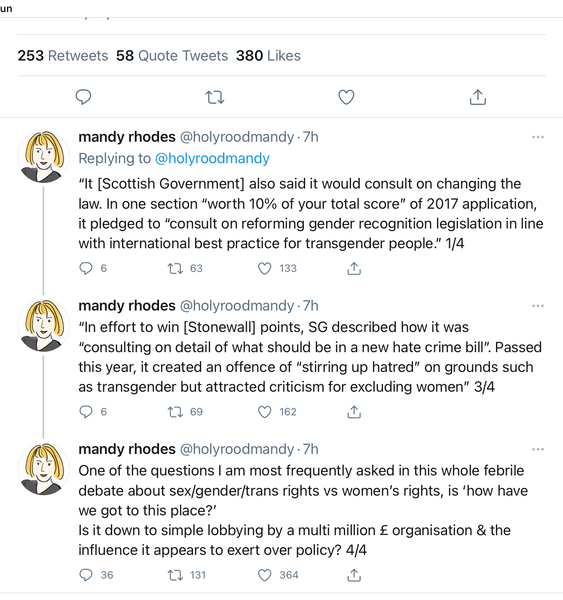Like the 3/4 tweet with 162 likes

[x=264, y=412]
